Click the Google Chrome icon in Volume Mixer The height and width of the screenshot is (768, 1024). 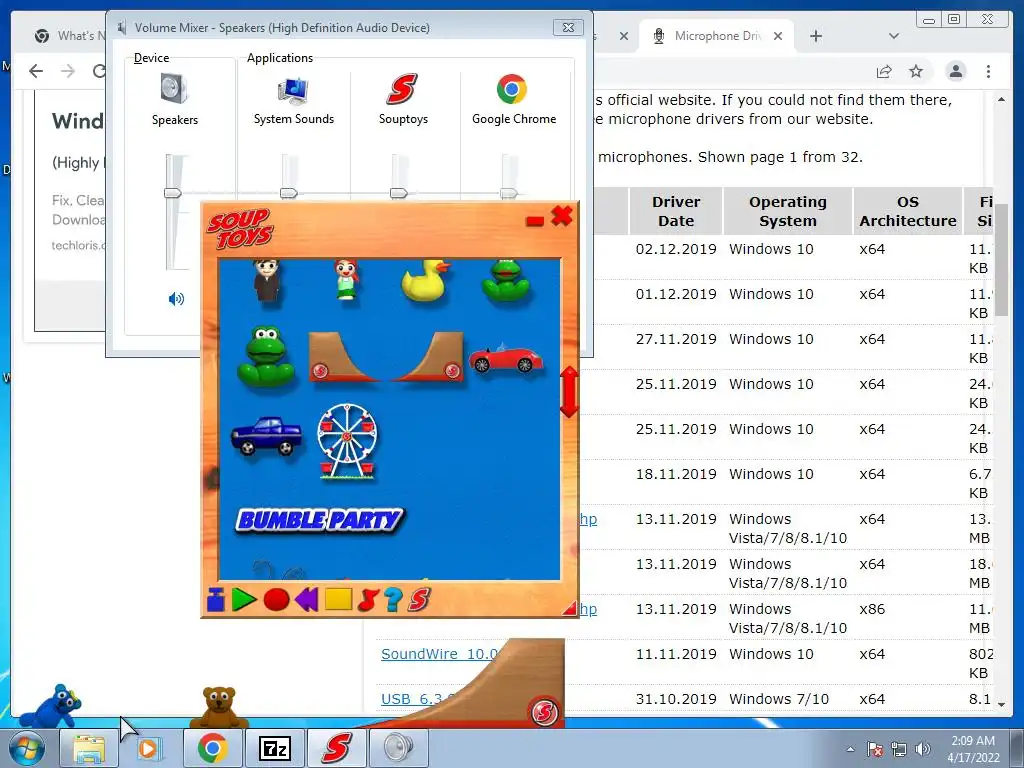click(x=511, y=89)
